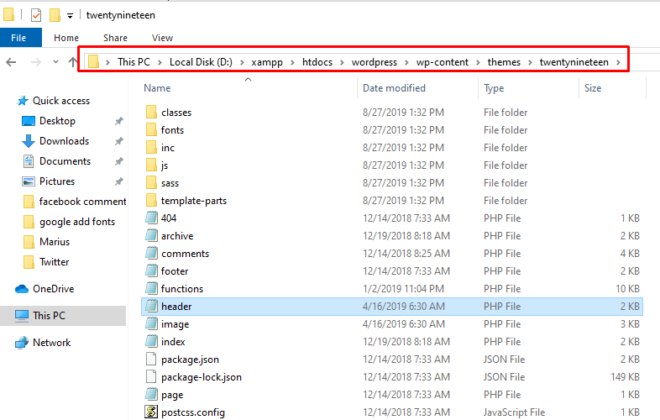This screenshot has width=660, height=420.
Task: Click the pin icon next to Pictures
Action: pos(119,181)
